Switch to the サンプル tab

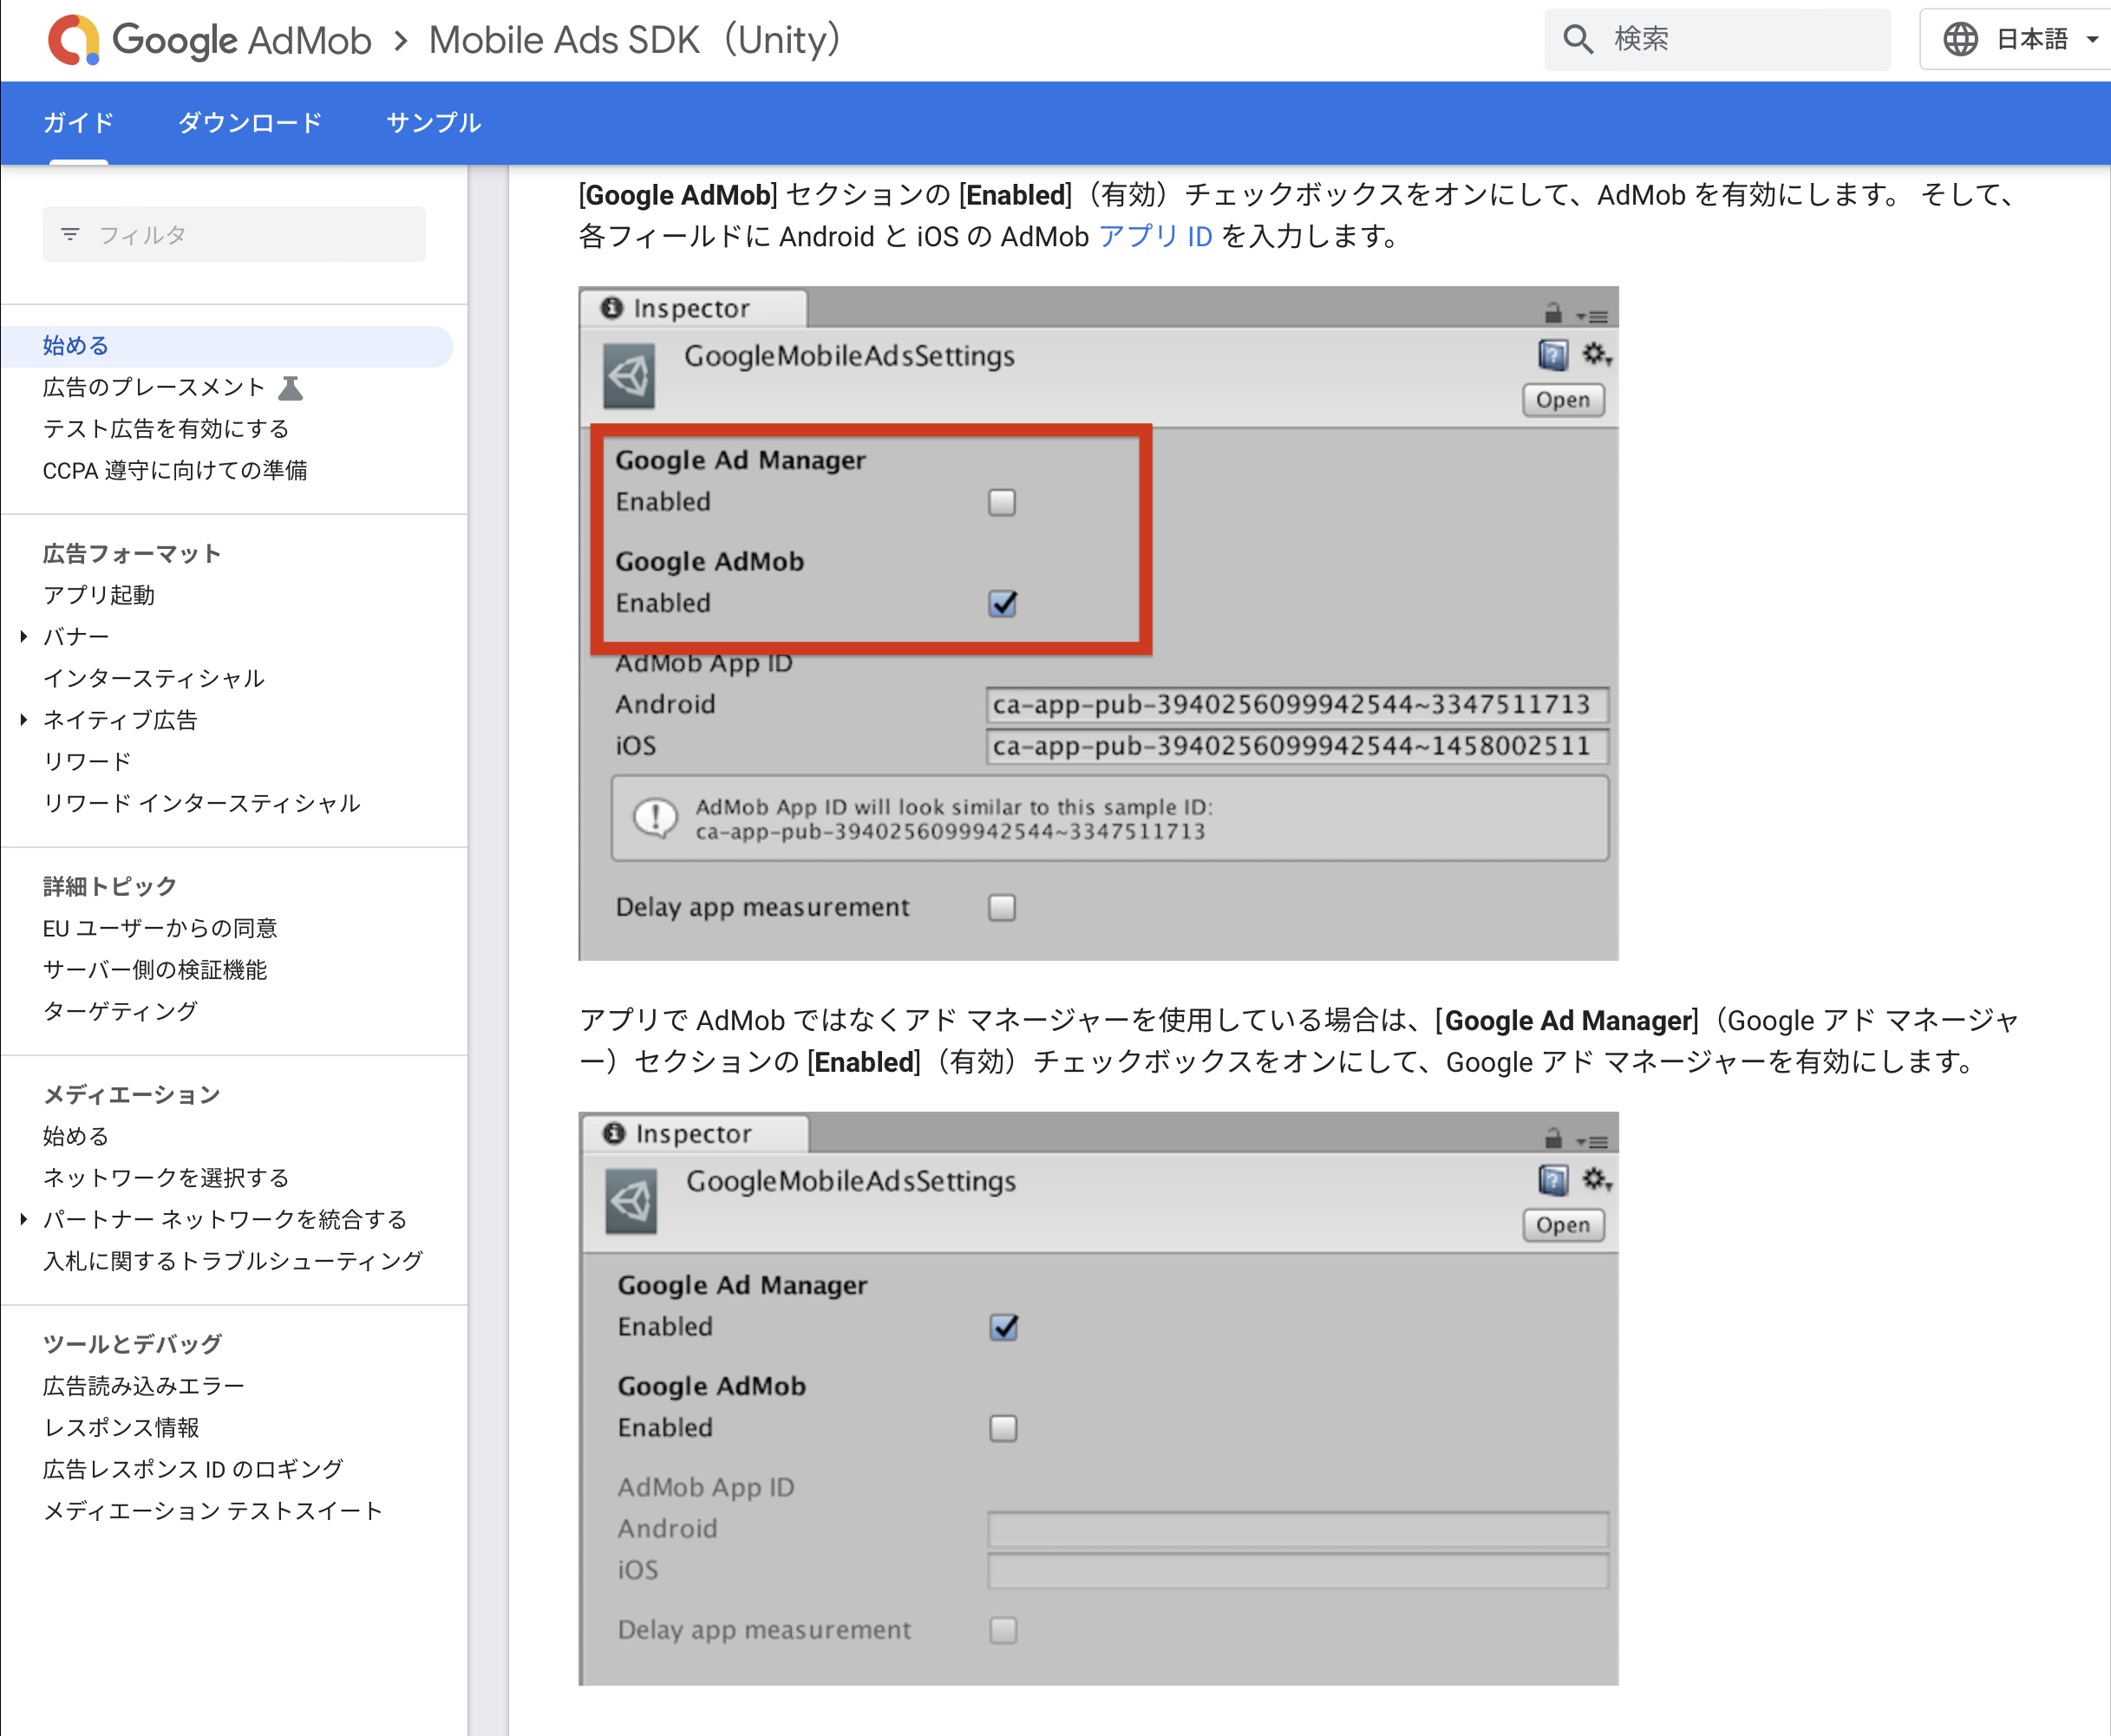pos(433,123)
